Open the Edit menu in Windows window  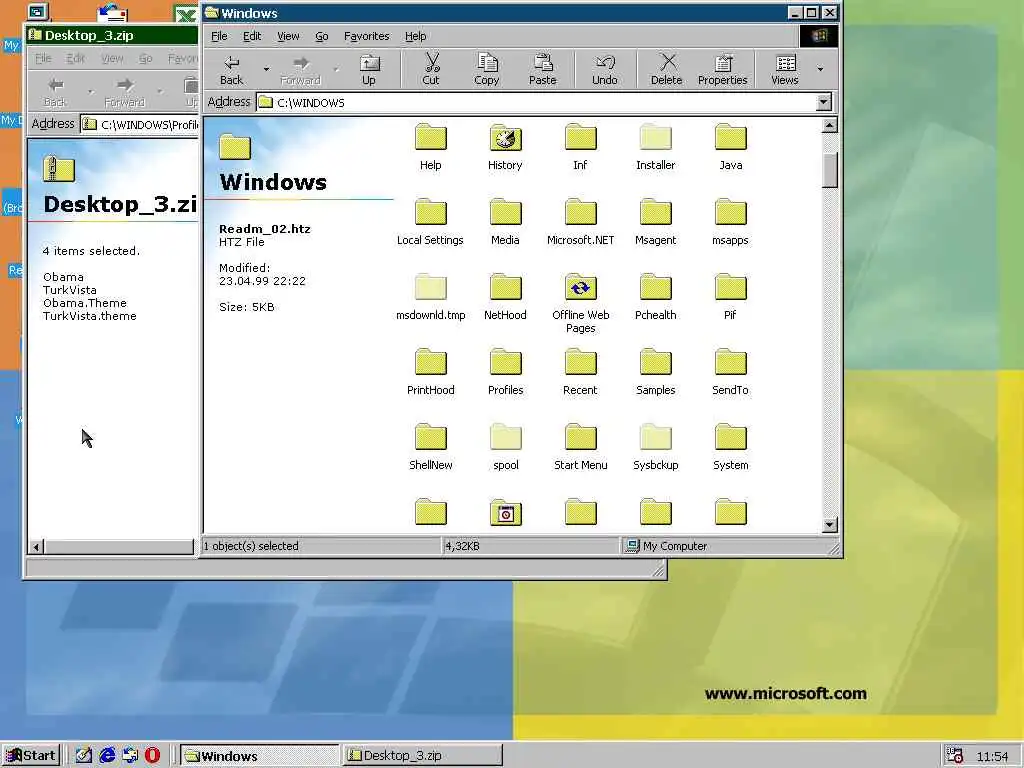click(x=252, y=37)
